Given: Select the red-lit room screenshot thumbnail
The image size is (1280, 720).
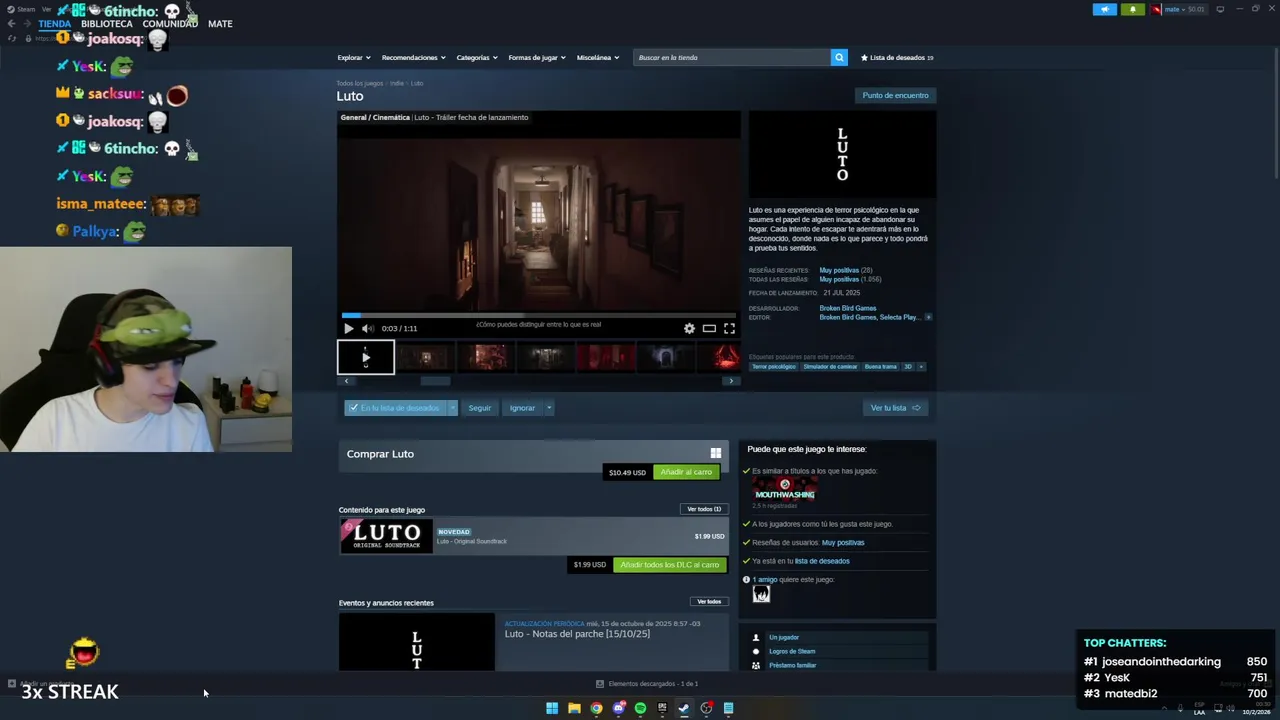Looking at the screenshot, I should [x=605, y=357].
